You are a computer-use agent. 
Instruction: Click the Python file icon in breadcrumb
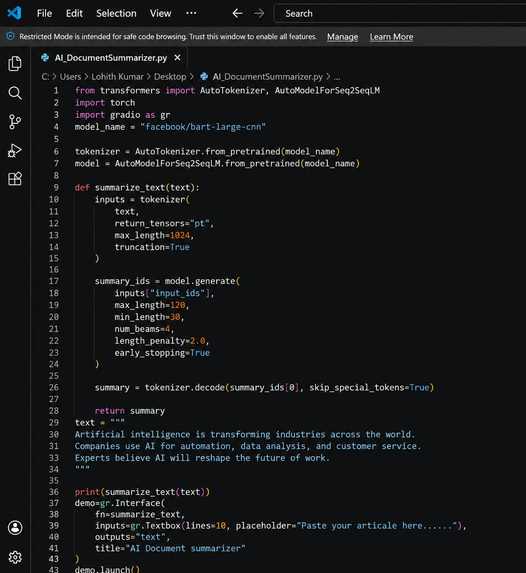(204, 76)
